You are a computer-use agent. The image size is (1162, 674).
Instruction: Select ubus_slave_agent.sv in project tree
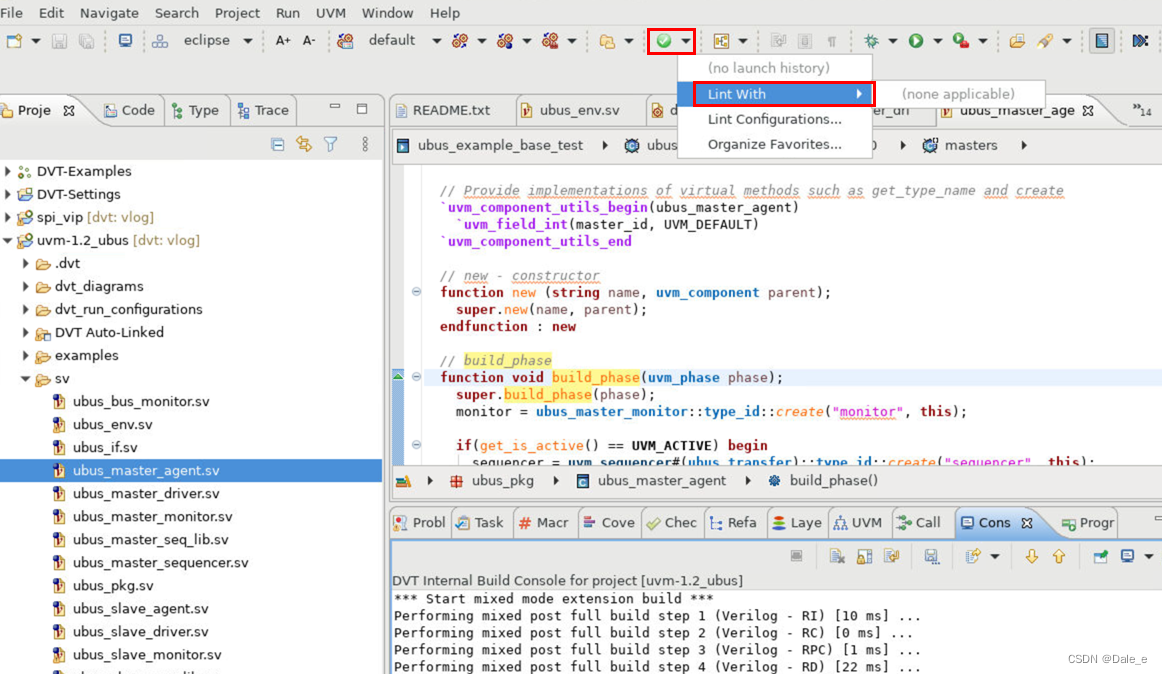coord(140,609)
